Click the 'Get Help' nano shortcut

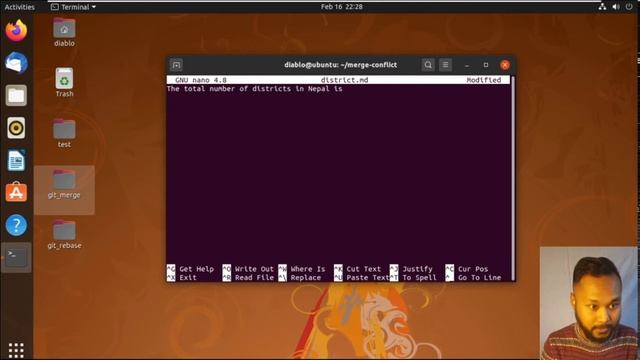click(x=196, y=269)
